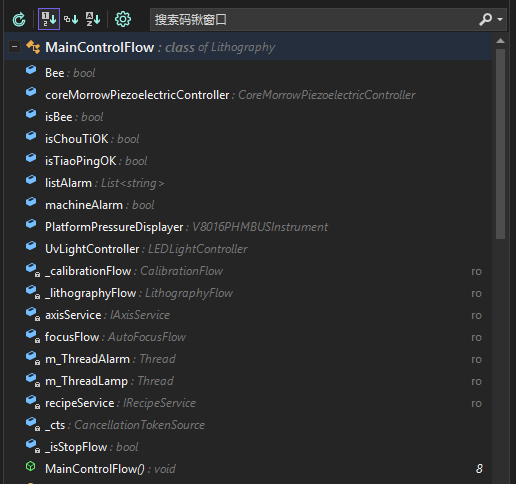Click the magnifier search icon
This screenshot has height=484, width=516.
click(x=486, y=19)
